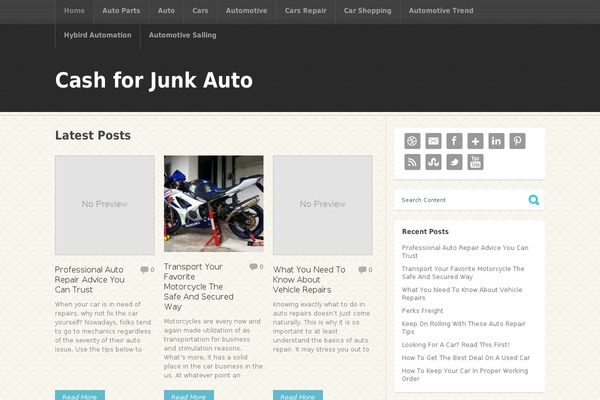This screenshot has width=600, height=400.
Task: Click comment bubble for Vehicle Repairs post
Action: point(362,269)
